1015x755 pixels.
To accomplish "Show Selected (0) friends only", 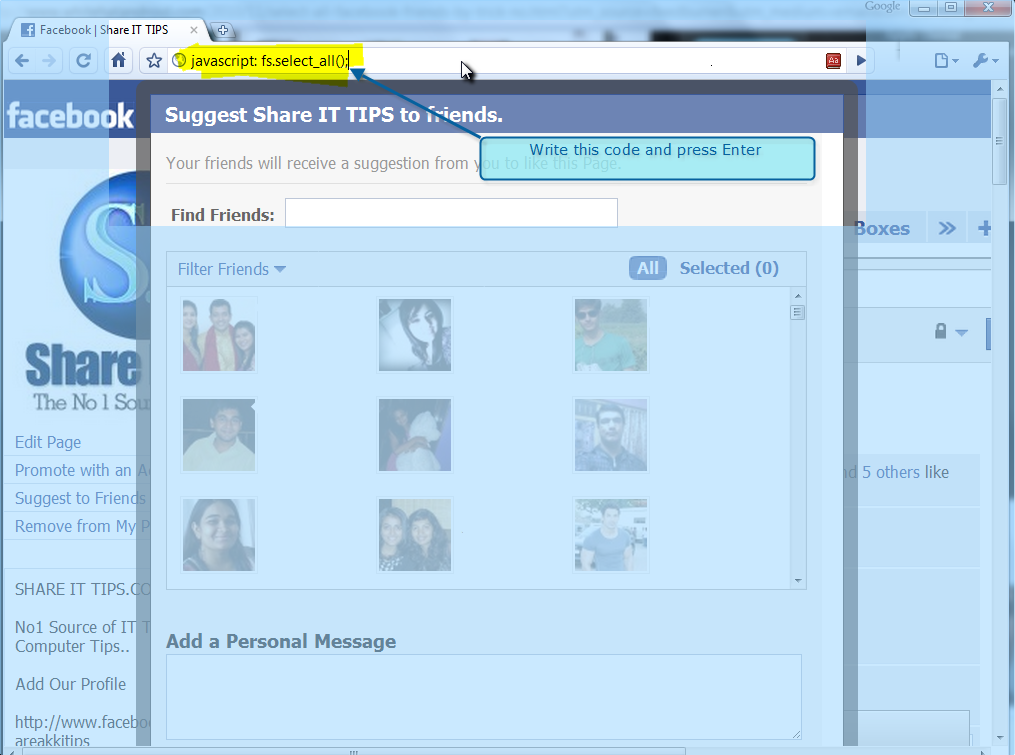I will pyautogui.click(x=729, y=268).
